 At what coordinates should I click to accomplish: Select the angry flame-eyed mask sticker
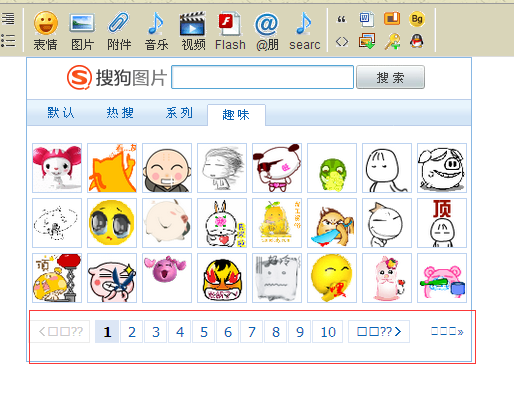coord(222,278)
